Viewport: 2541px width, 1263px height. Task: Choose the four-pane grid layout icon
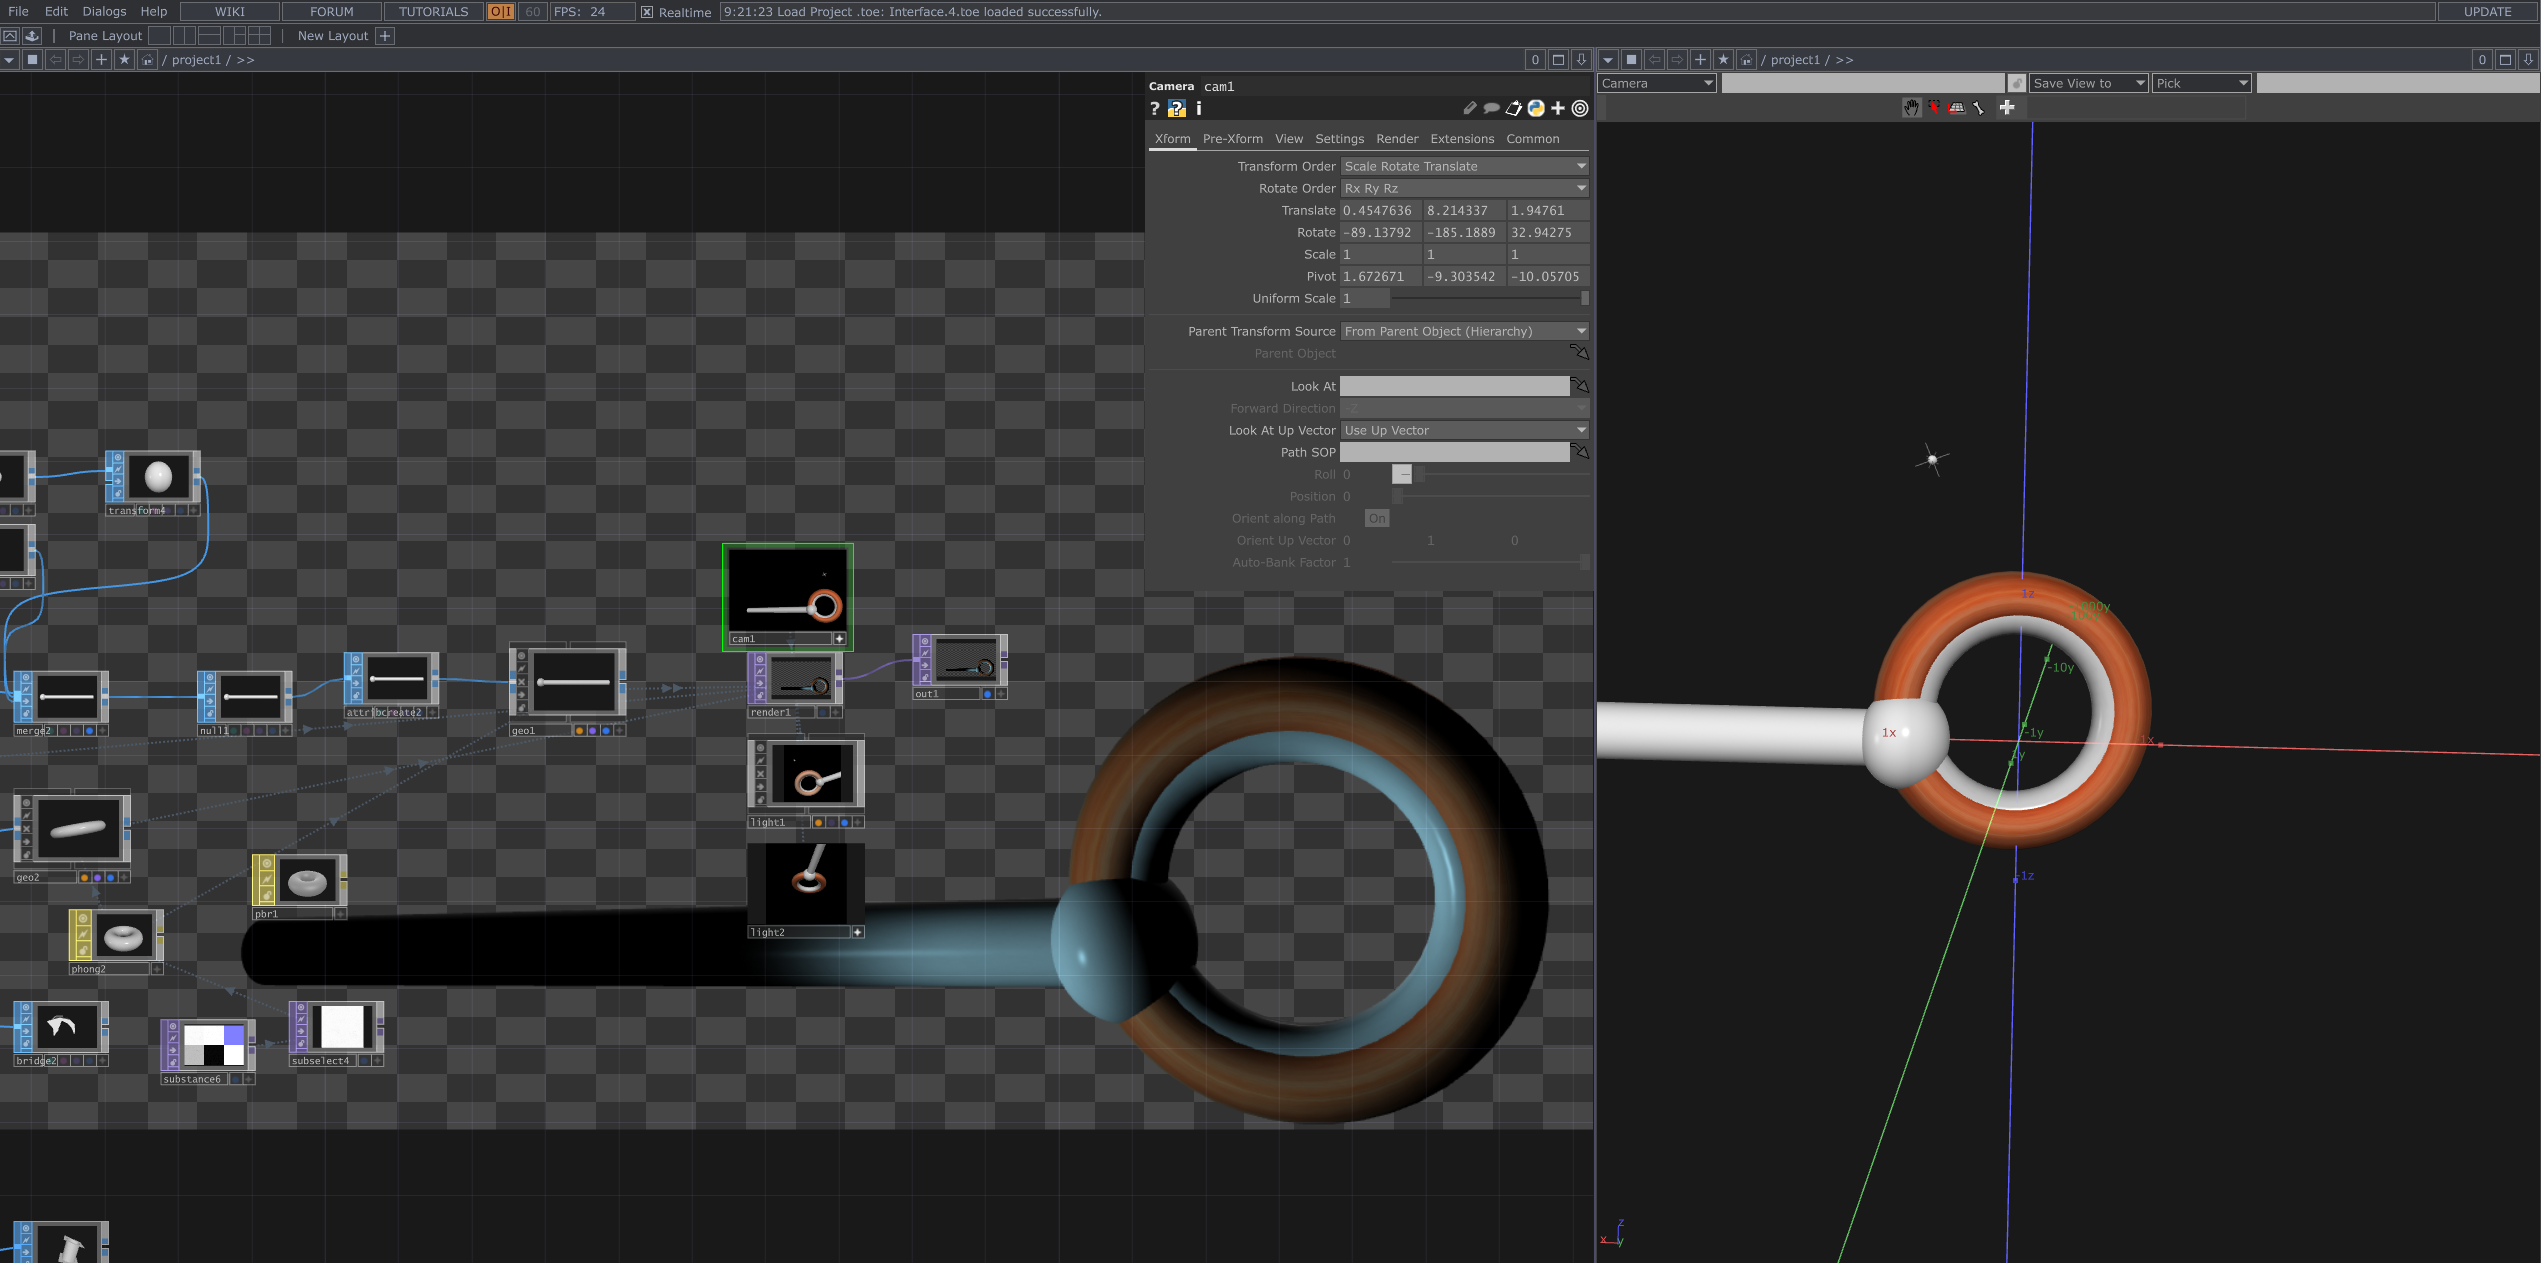[260, 36]
